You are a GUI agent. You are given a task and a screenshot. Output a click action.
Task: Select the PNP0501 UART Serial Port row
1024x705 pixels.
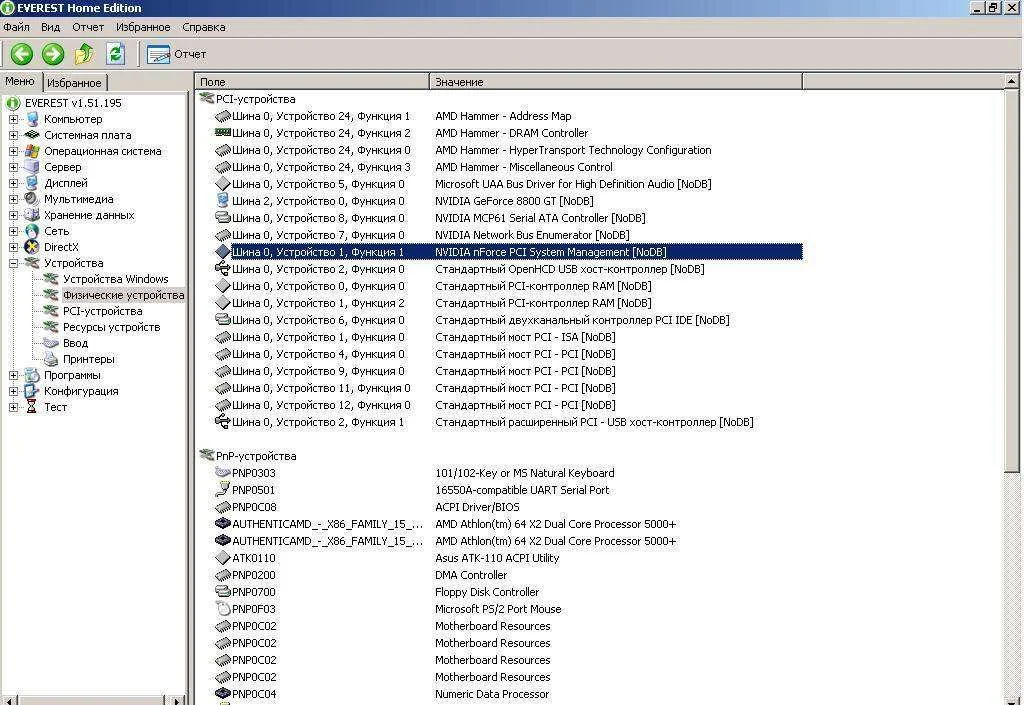pyautogui.click(x=509, y=490)
